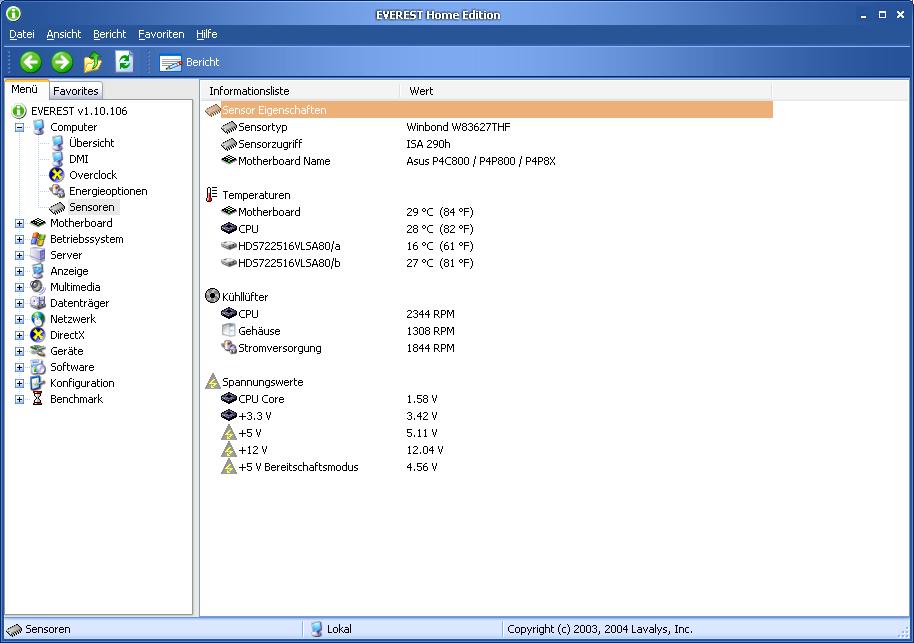Click the Betriebssystem Windows flag icon
Image resolution: width=914 pixels, height=643 pixels.
pyautogui.click(x=38, y=239)
